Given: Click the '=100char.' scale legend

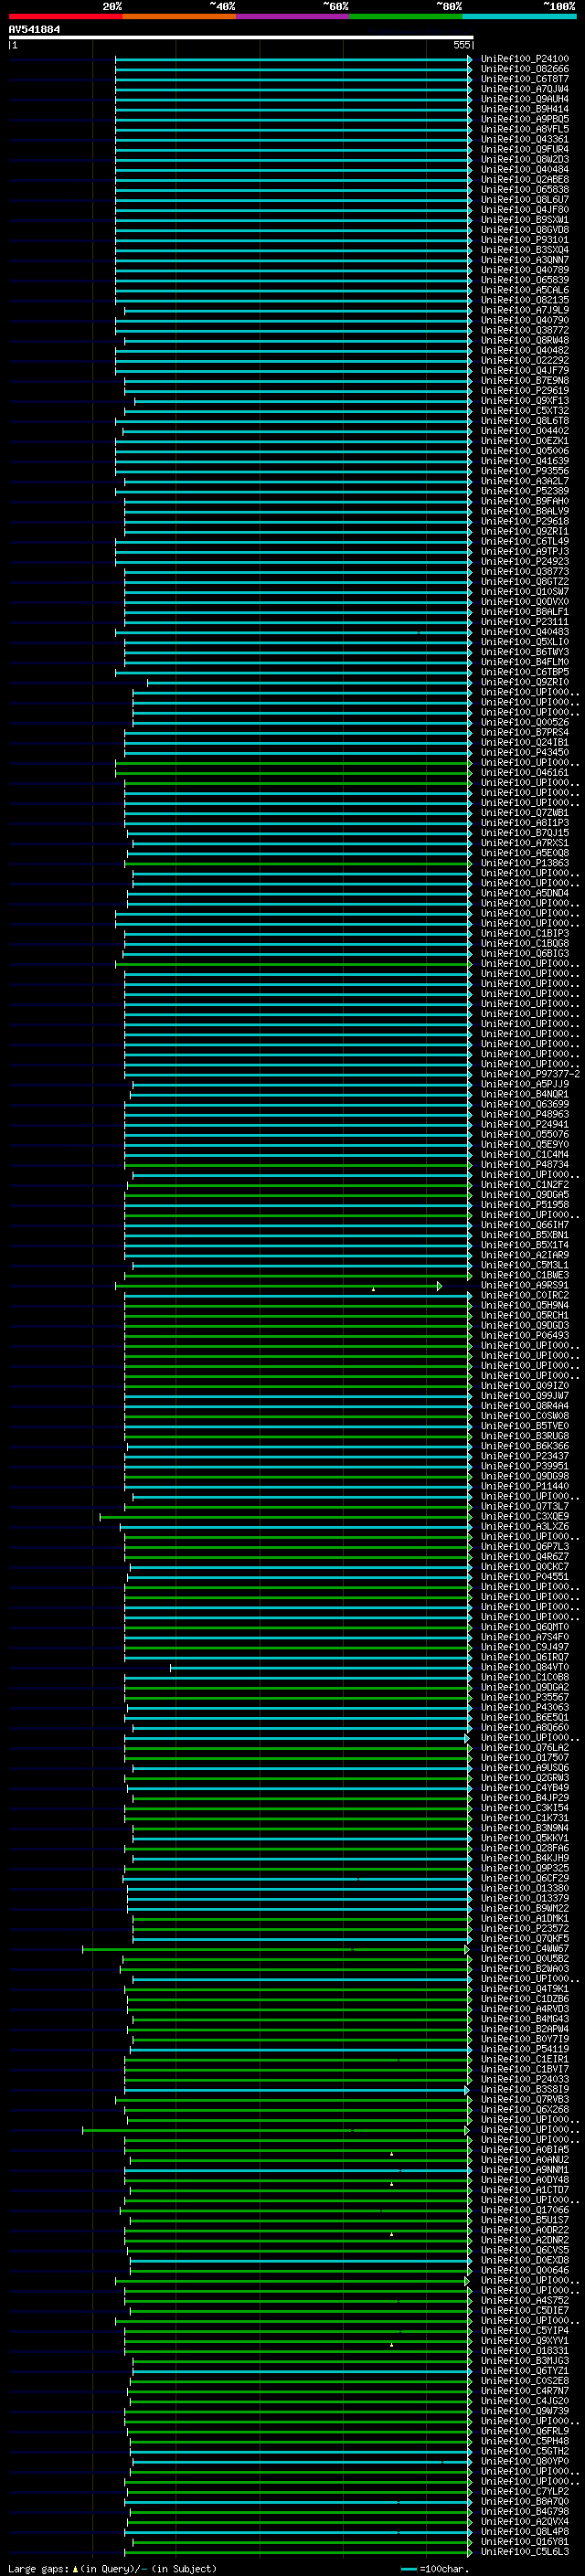Looking at the screenshot, I should click(443, 2568).
